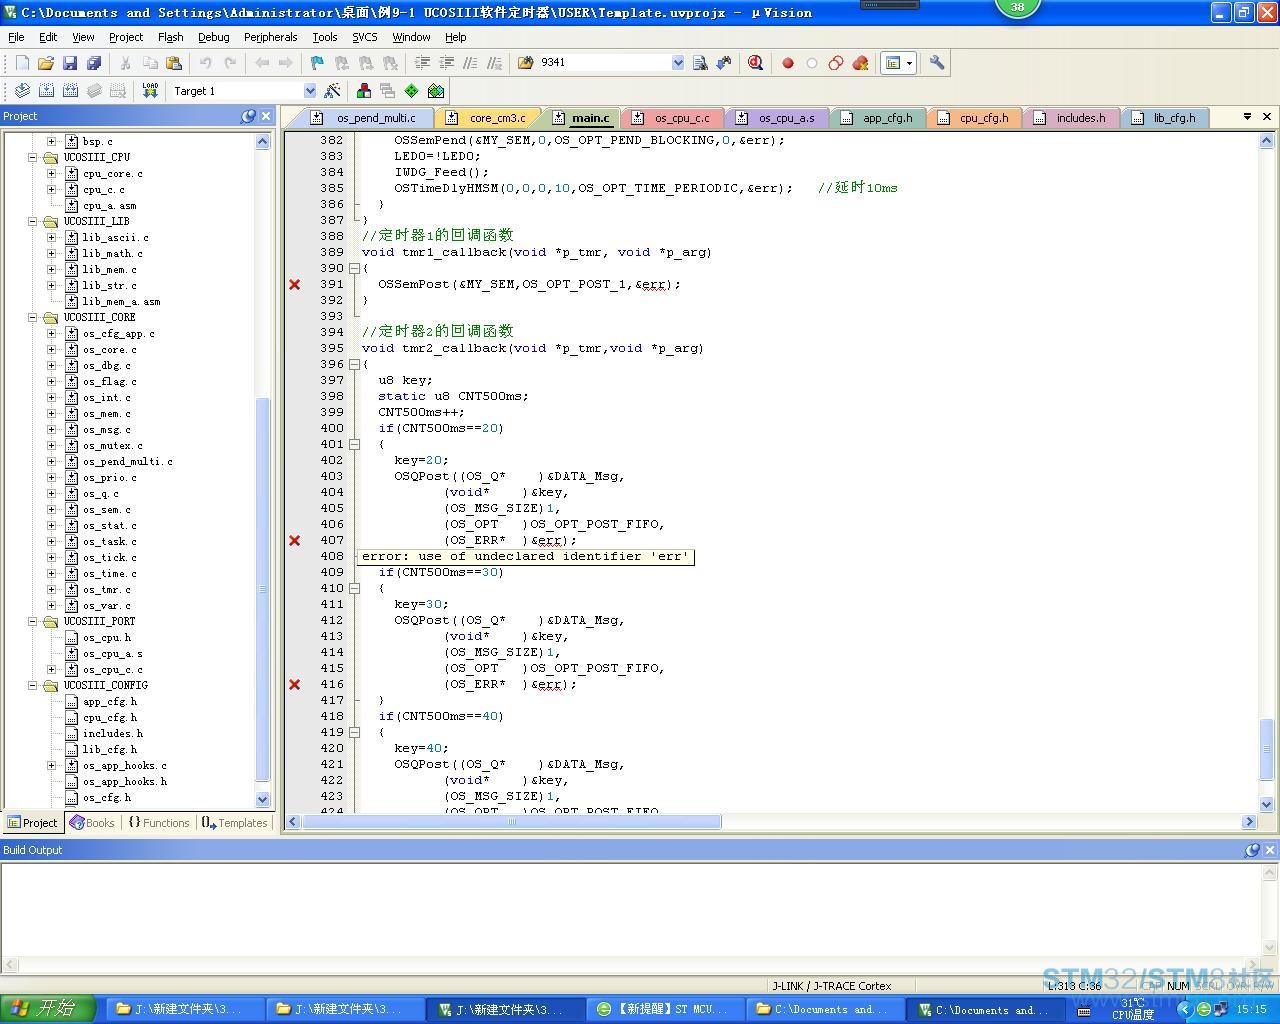The width and height of the screenshot is (1280, 1024).
Task: Click the Insert bookmark flag icon
Action: click(317, 63)
